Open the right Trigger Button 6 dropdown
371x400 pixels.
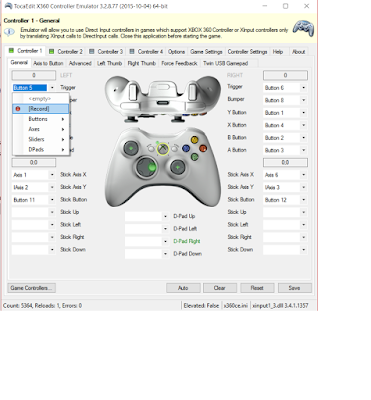[x=285, y=88]
